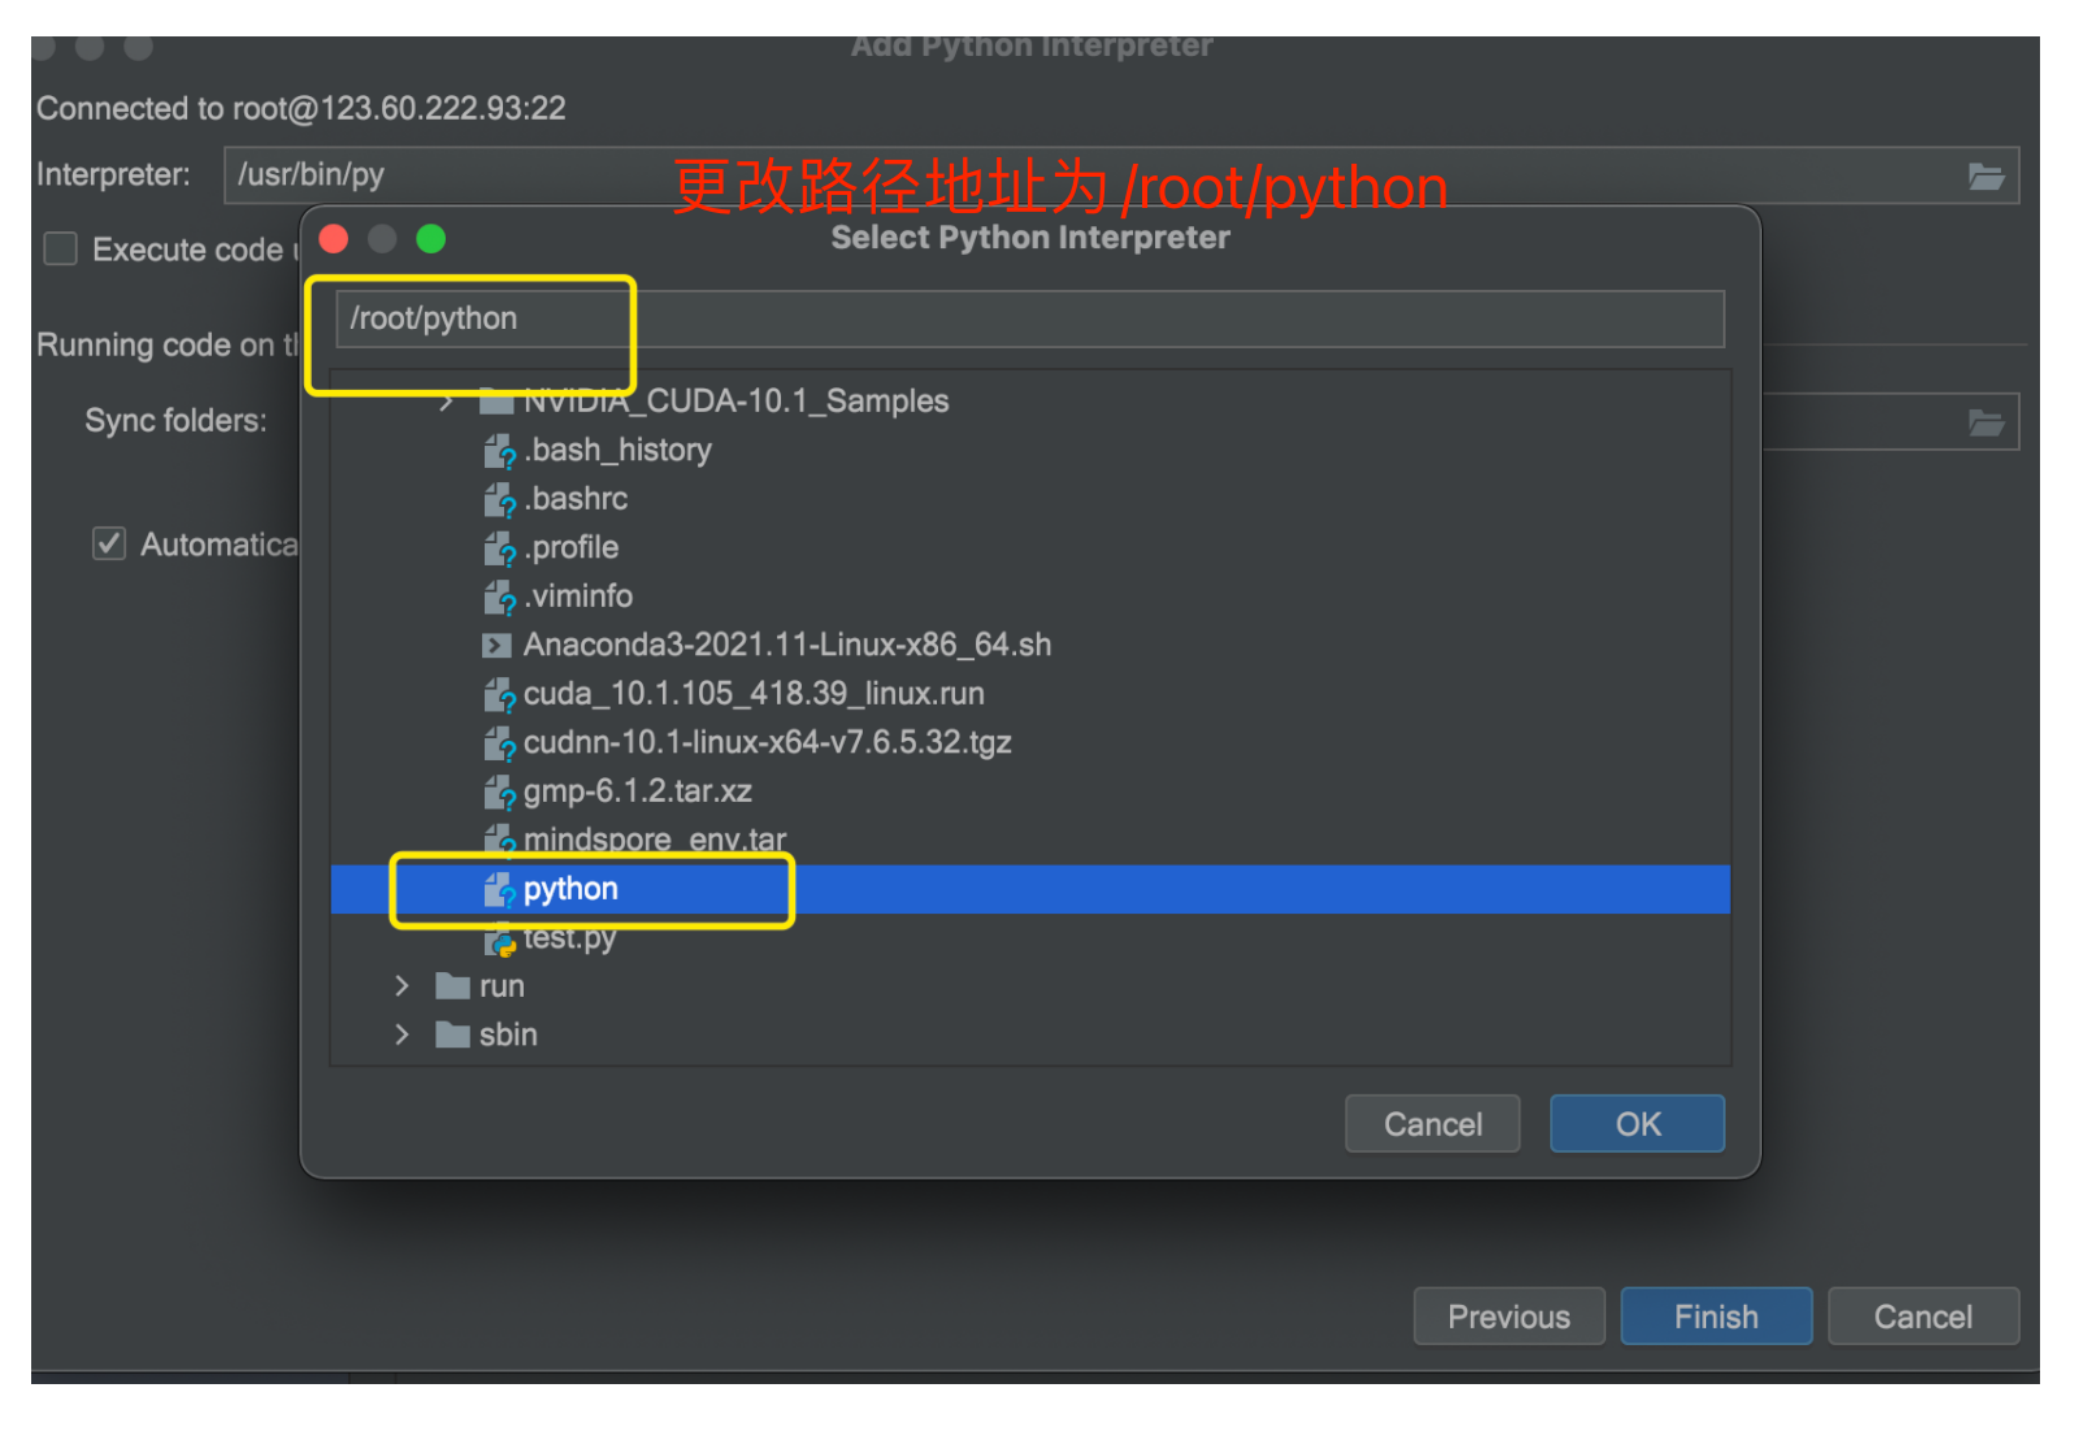Close the Select Python Interpreter dialog
Image resolution: width=2079 pixels, height=1440 pixels.
(334, 239)
